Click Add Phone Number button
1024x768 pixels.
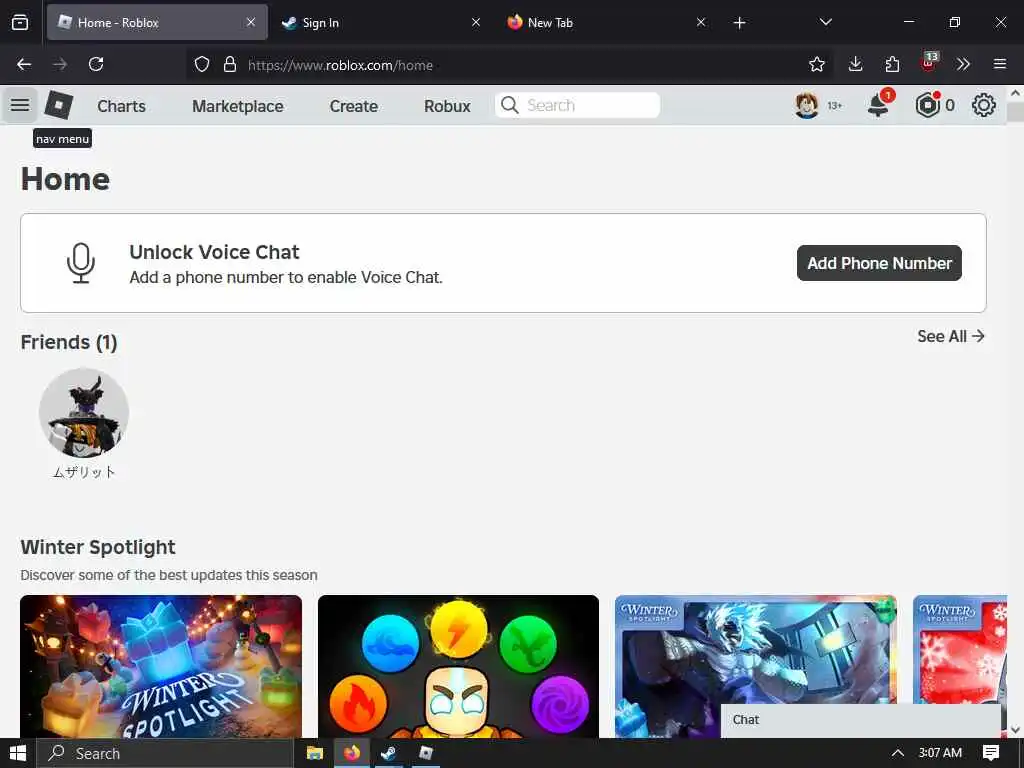[879, 263]
